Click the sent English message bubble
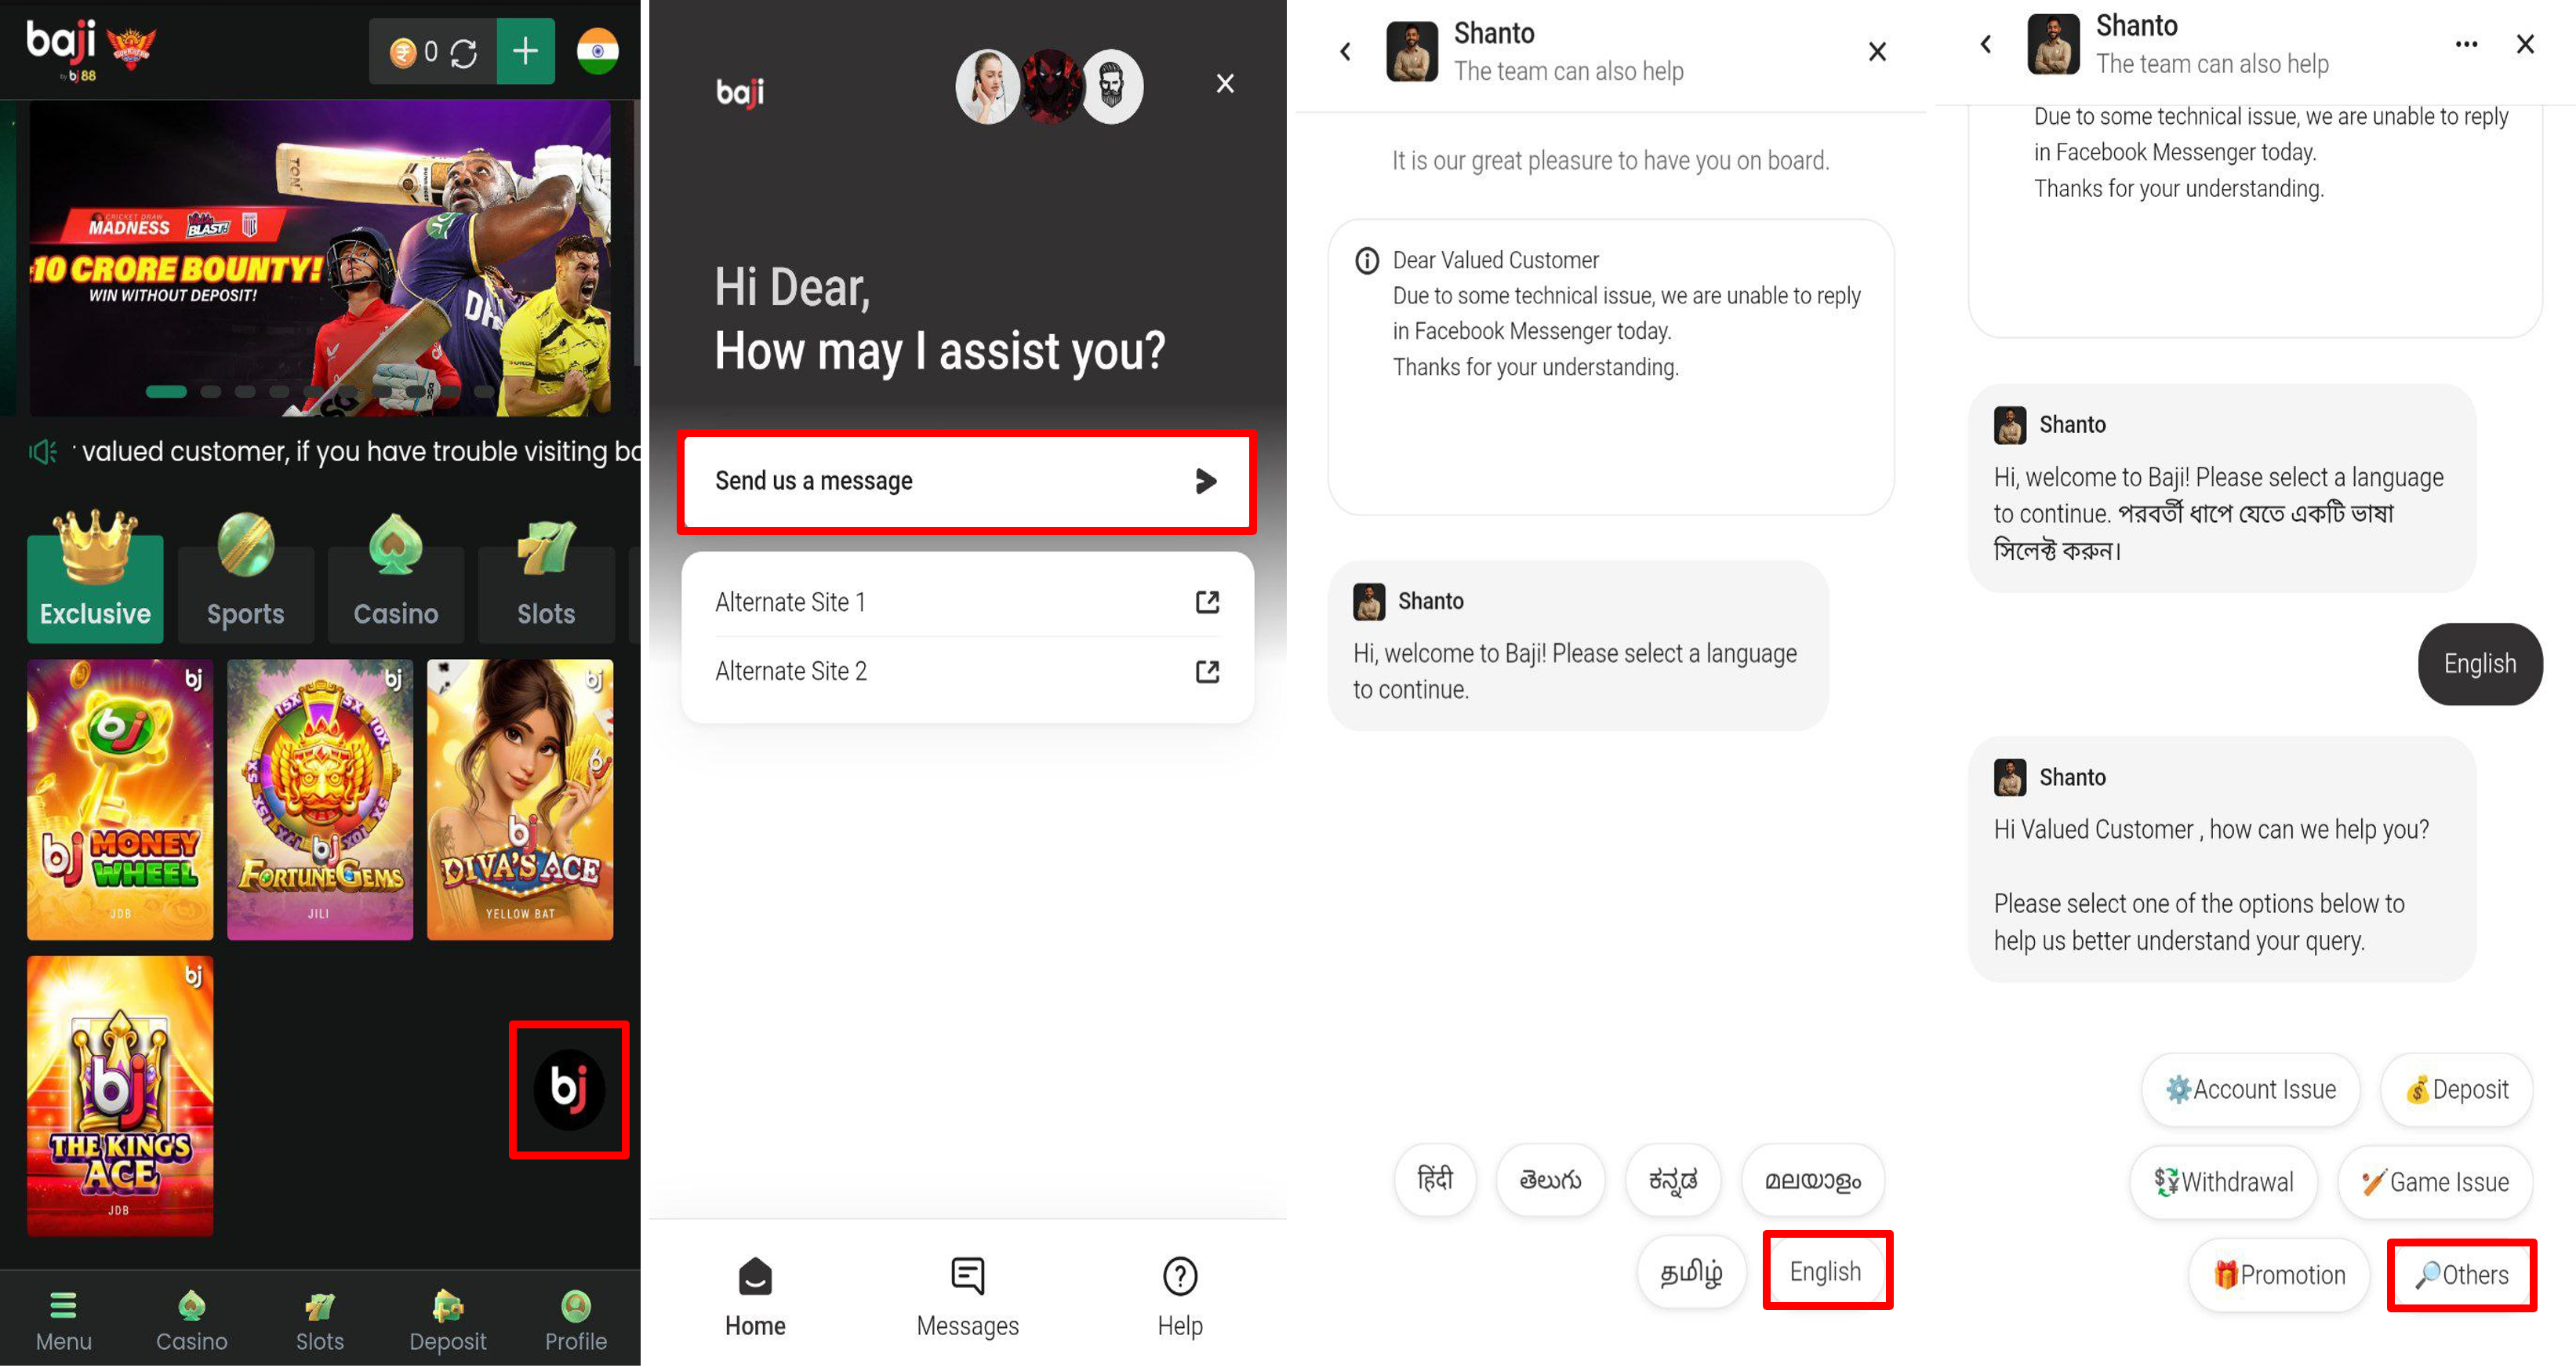The image size is (2576, 1368). click(2480, 664)
